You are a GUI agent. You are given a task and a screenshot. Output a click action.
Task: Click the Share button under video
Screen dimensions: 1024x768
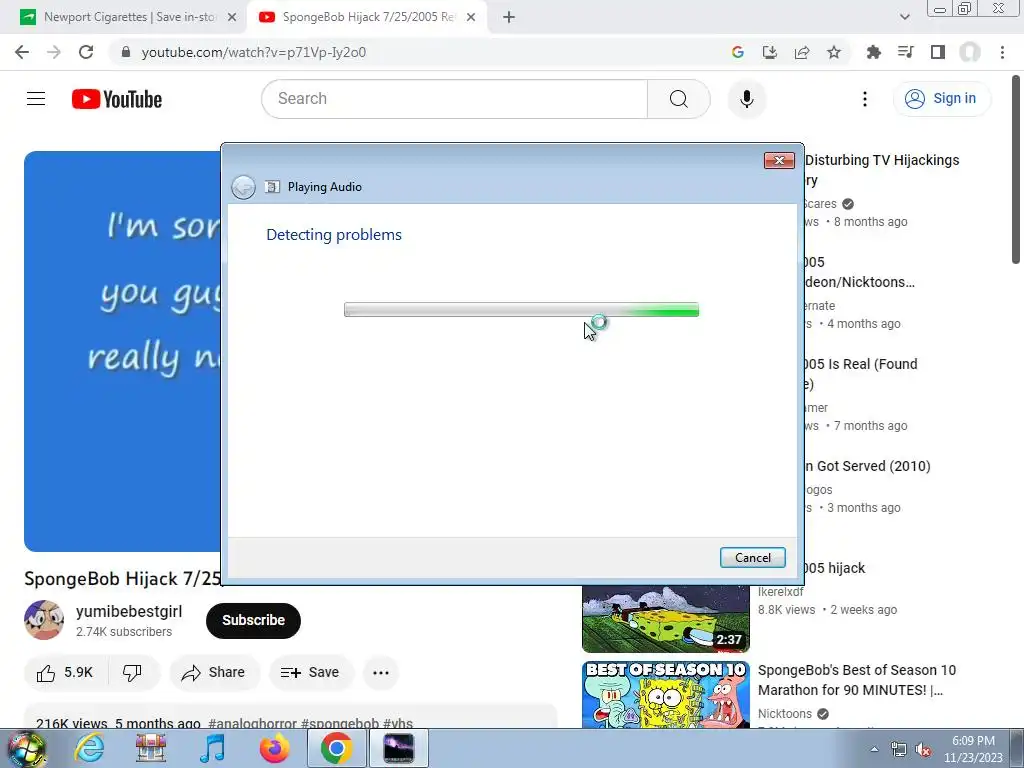(x=214, y=673)
